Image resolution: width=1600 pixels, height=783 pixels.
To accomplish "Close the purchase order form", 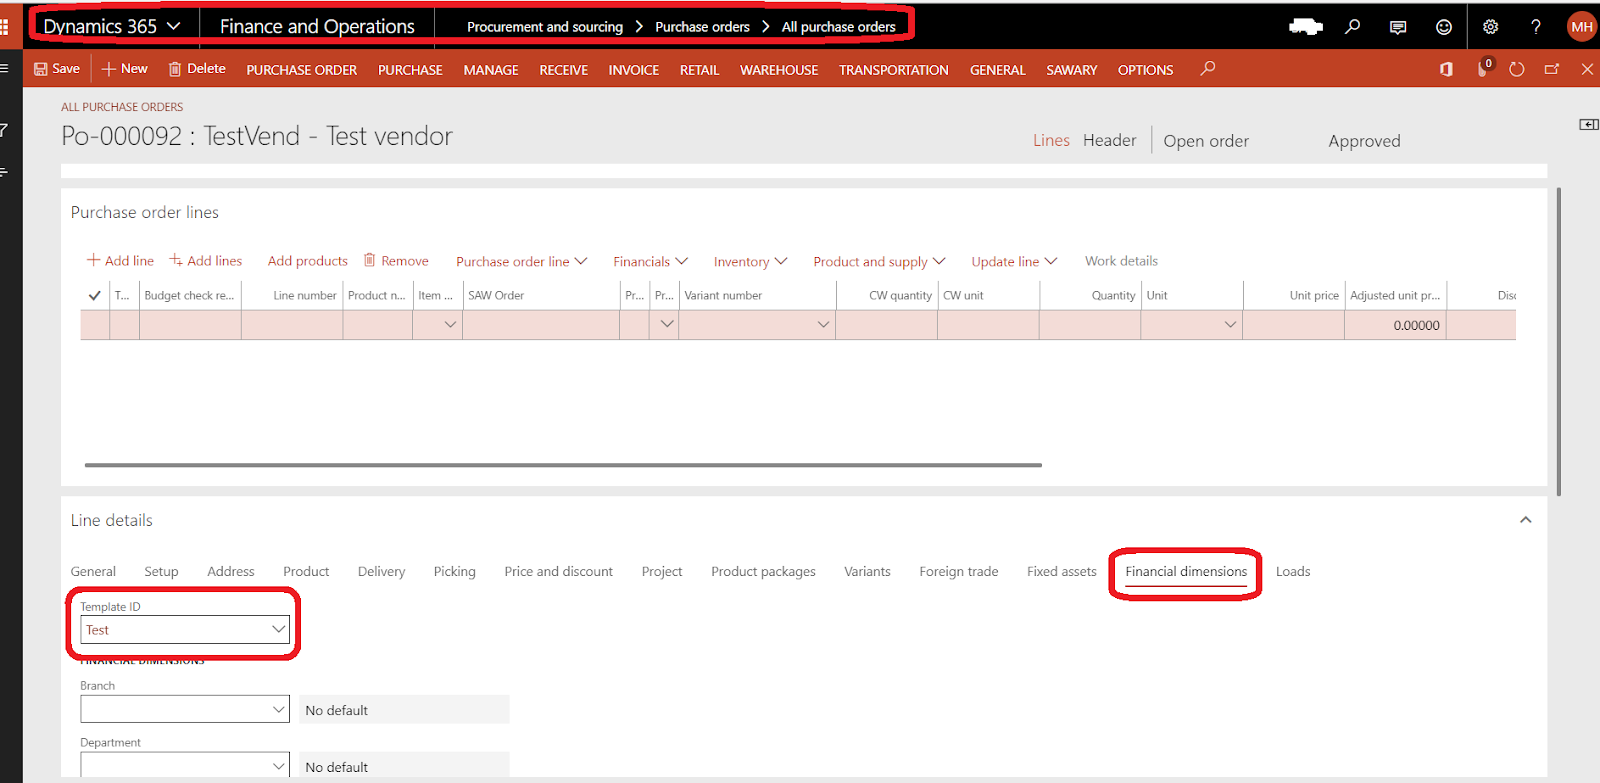I will (x=1587, y=69).
